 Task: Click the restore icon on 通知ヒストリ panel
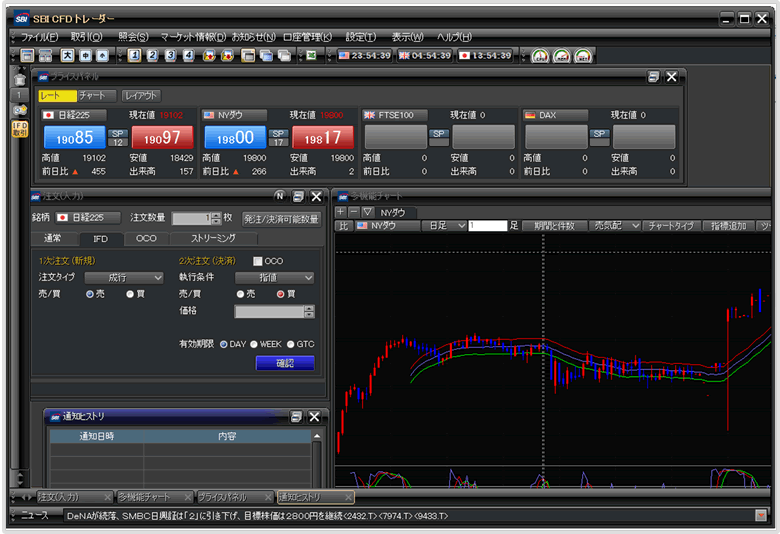[x=296, y=417]
